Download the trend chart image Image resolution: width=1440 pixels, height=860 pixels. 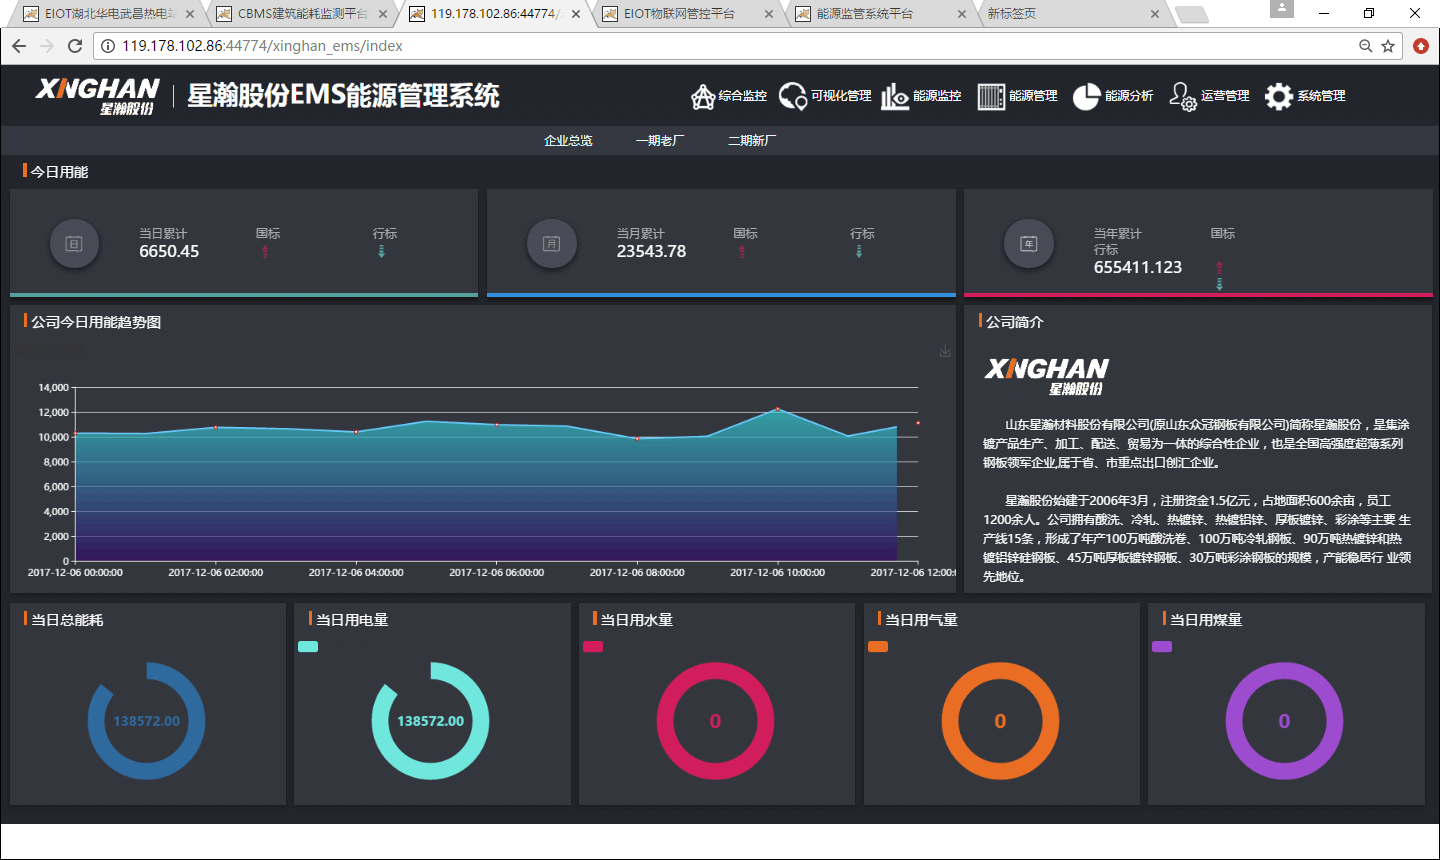click(x=945, y=351)
